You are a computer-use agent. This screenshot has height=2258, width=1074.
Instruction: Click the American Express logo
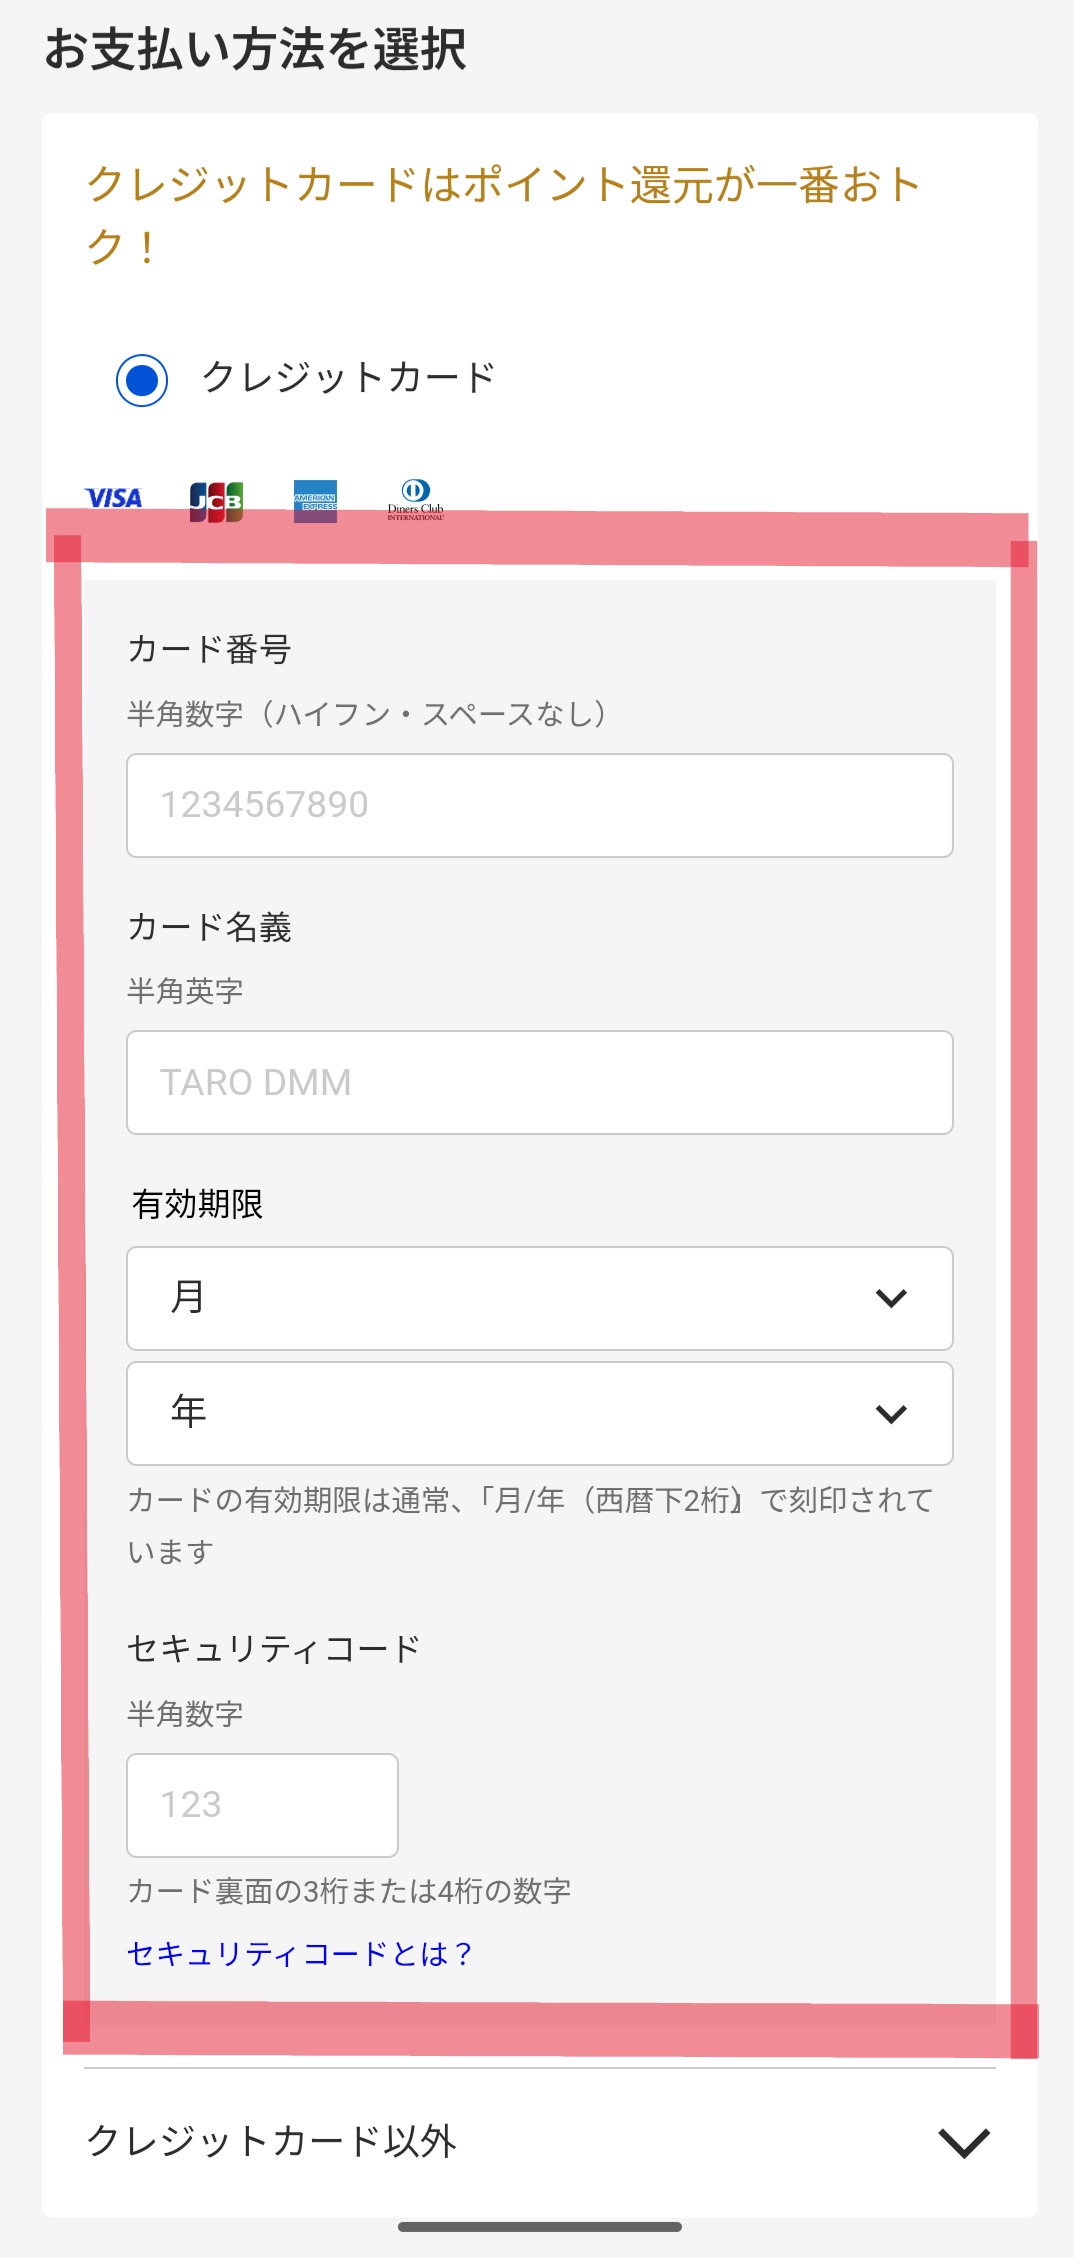tap(315, 500)
